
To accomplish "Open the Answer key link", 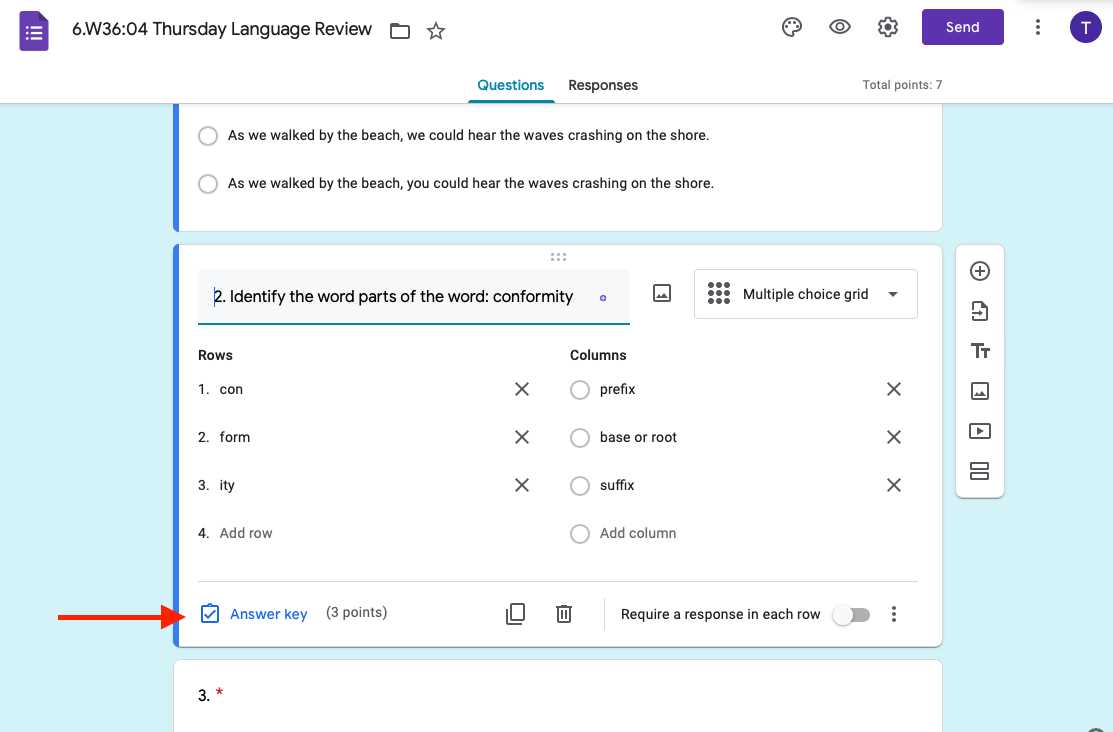I will coord(268,614).
